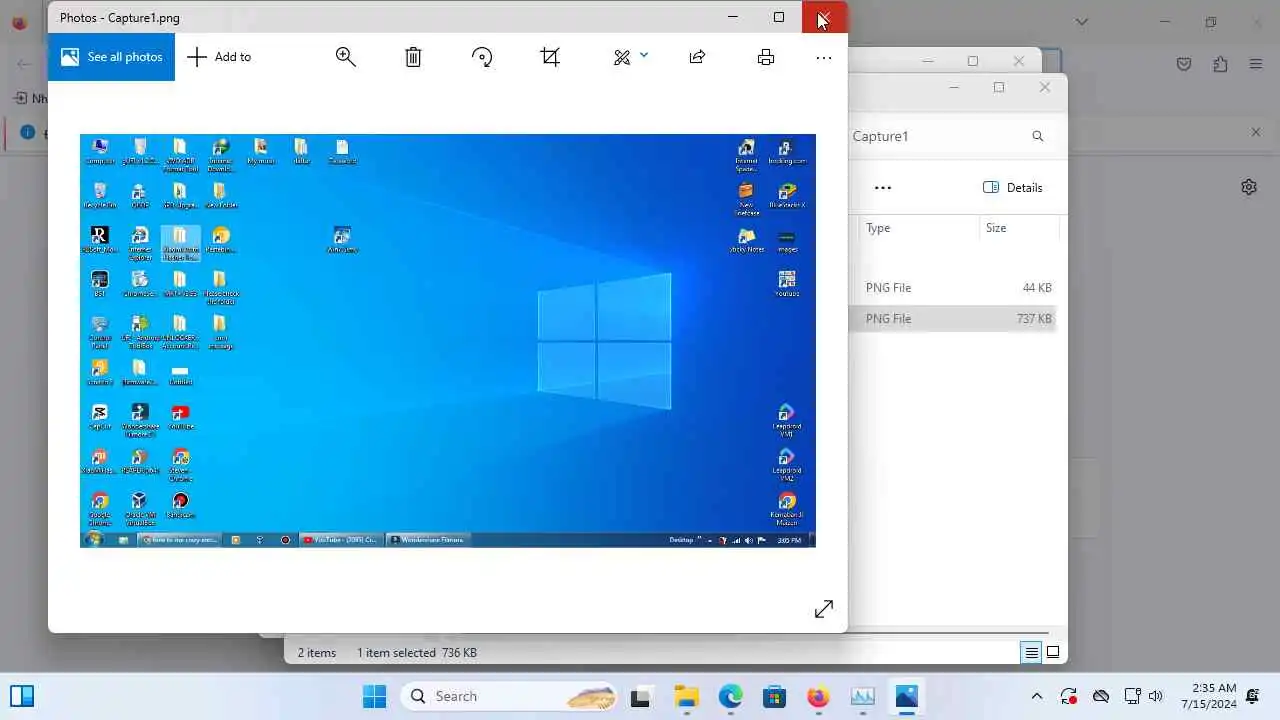Click the taskbar Search box
This screenshot has height=720, width=1280.
tap(510, 696)
